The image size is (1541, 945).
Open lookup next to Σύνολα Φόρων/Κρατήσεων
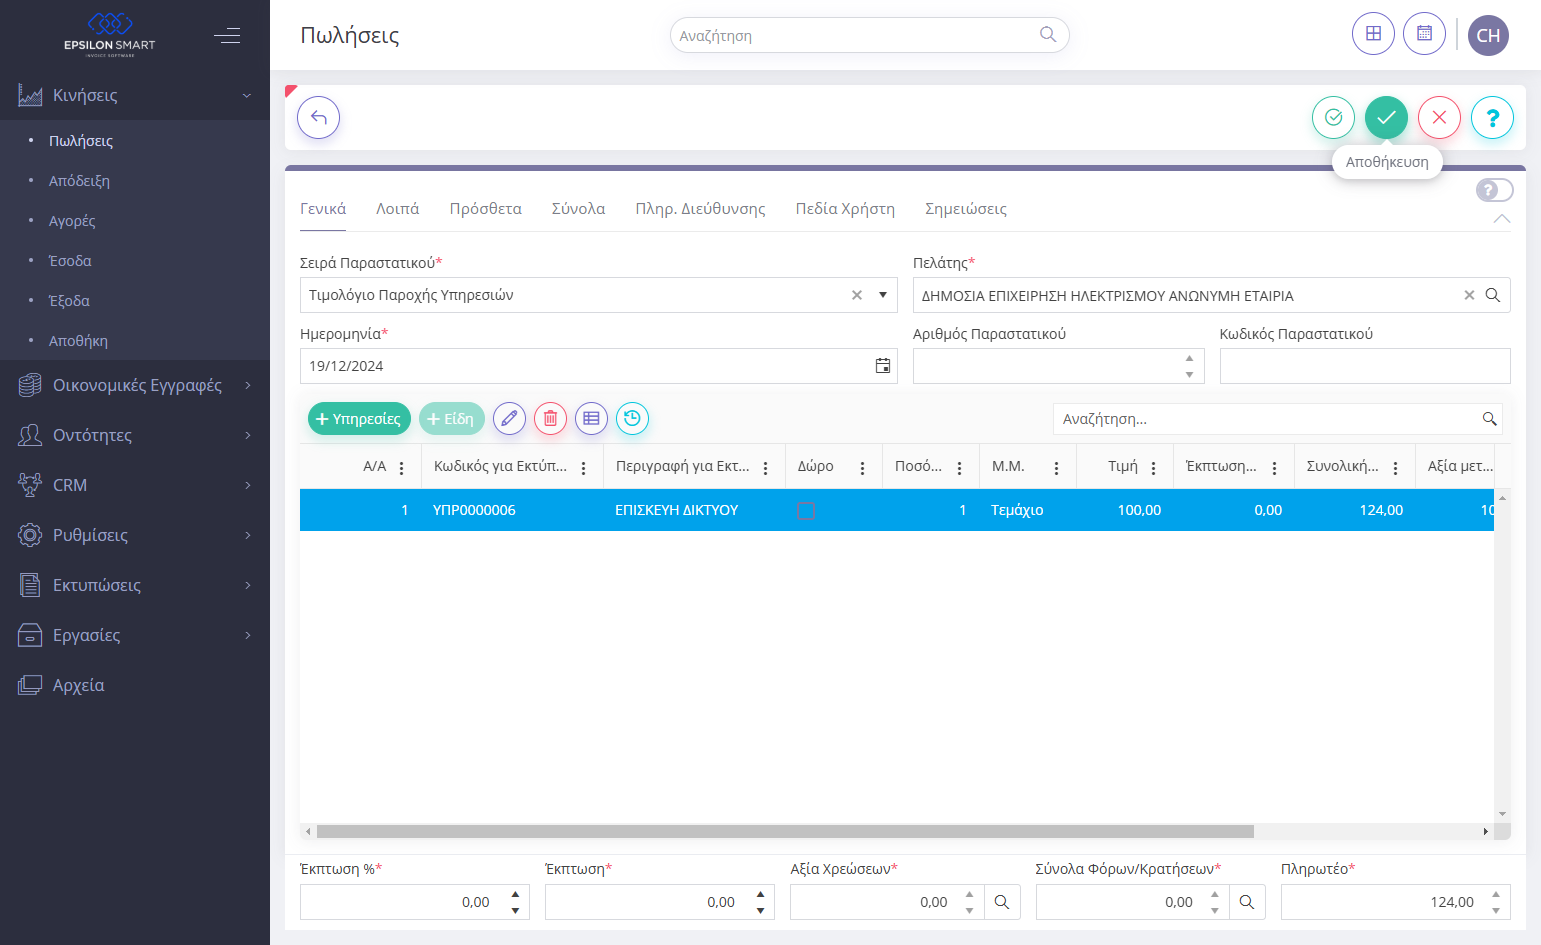[1247, 902]
